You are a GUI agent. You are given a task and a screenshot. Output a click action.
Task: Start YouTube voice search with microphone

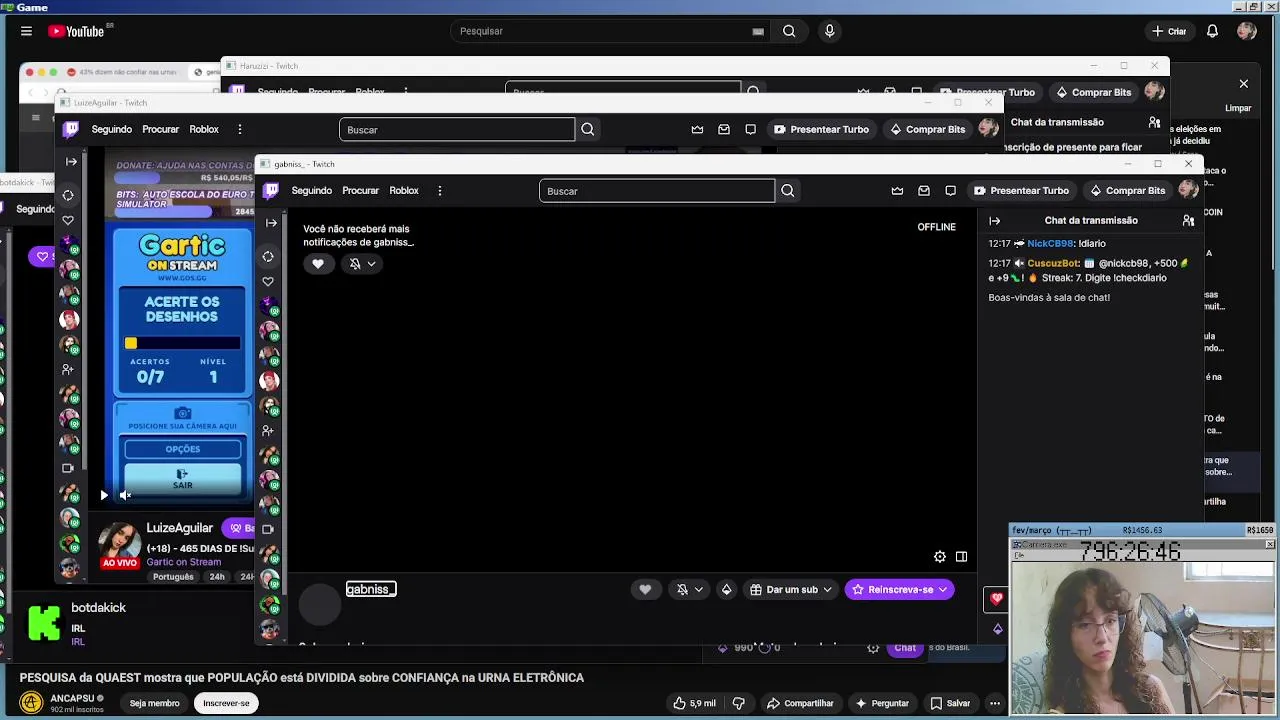(829, 31)
